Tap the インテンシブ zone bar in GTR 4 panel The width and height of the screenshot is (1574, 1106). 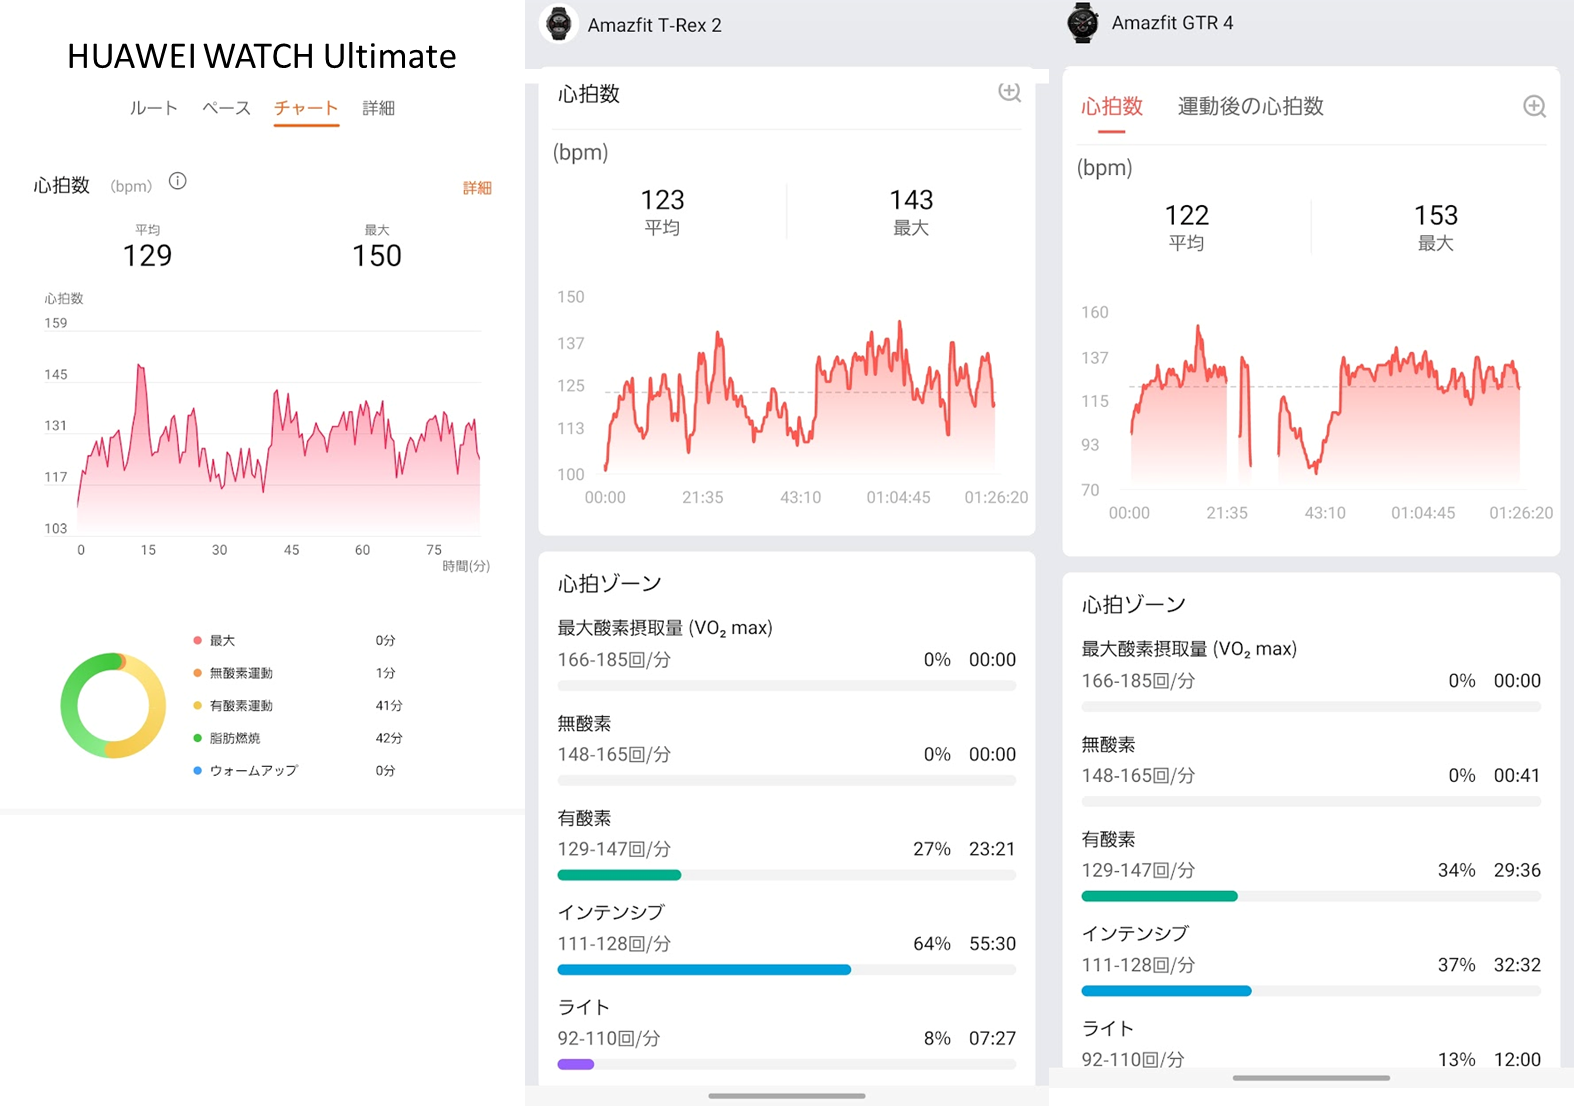point(1311,991)
